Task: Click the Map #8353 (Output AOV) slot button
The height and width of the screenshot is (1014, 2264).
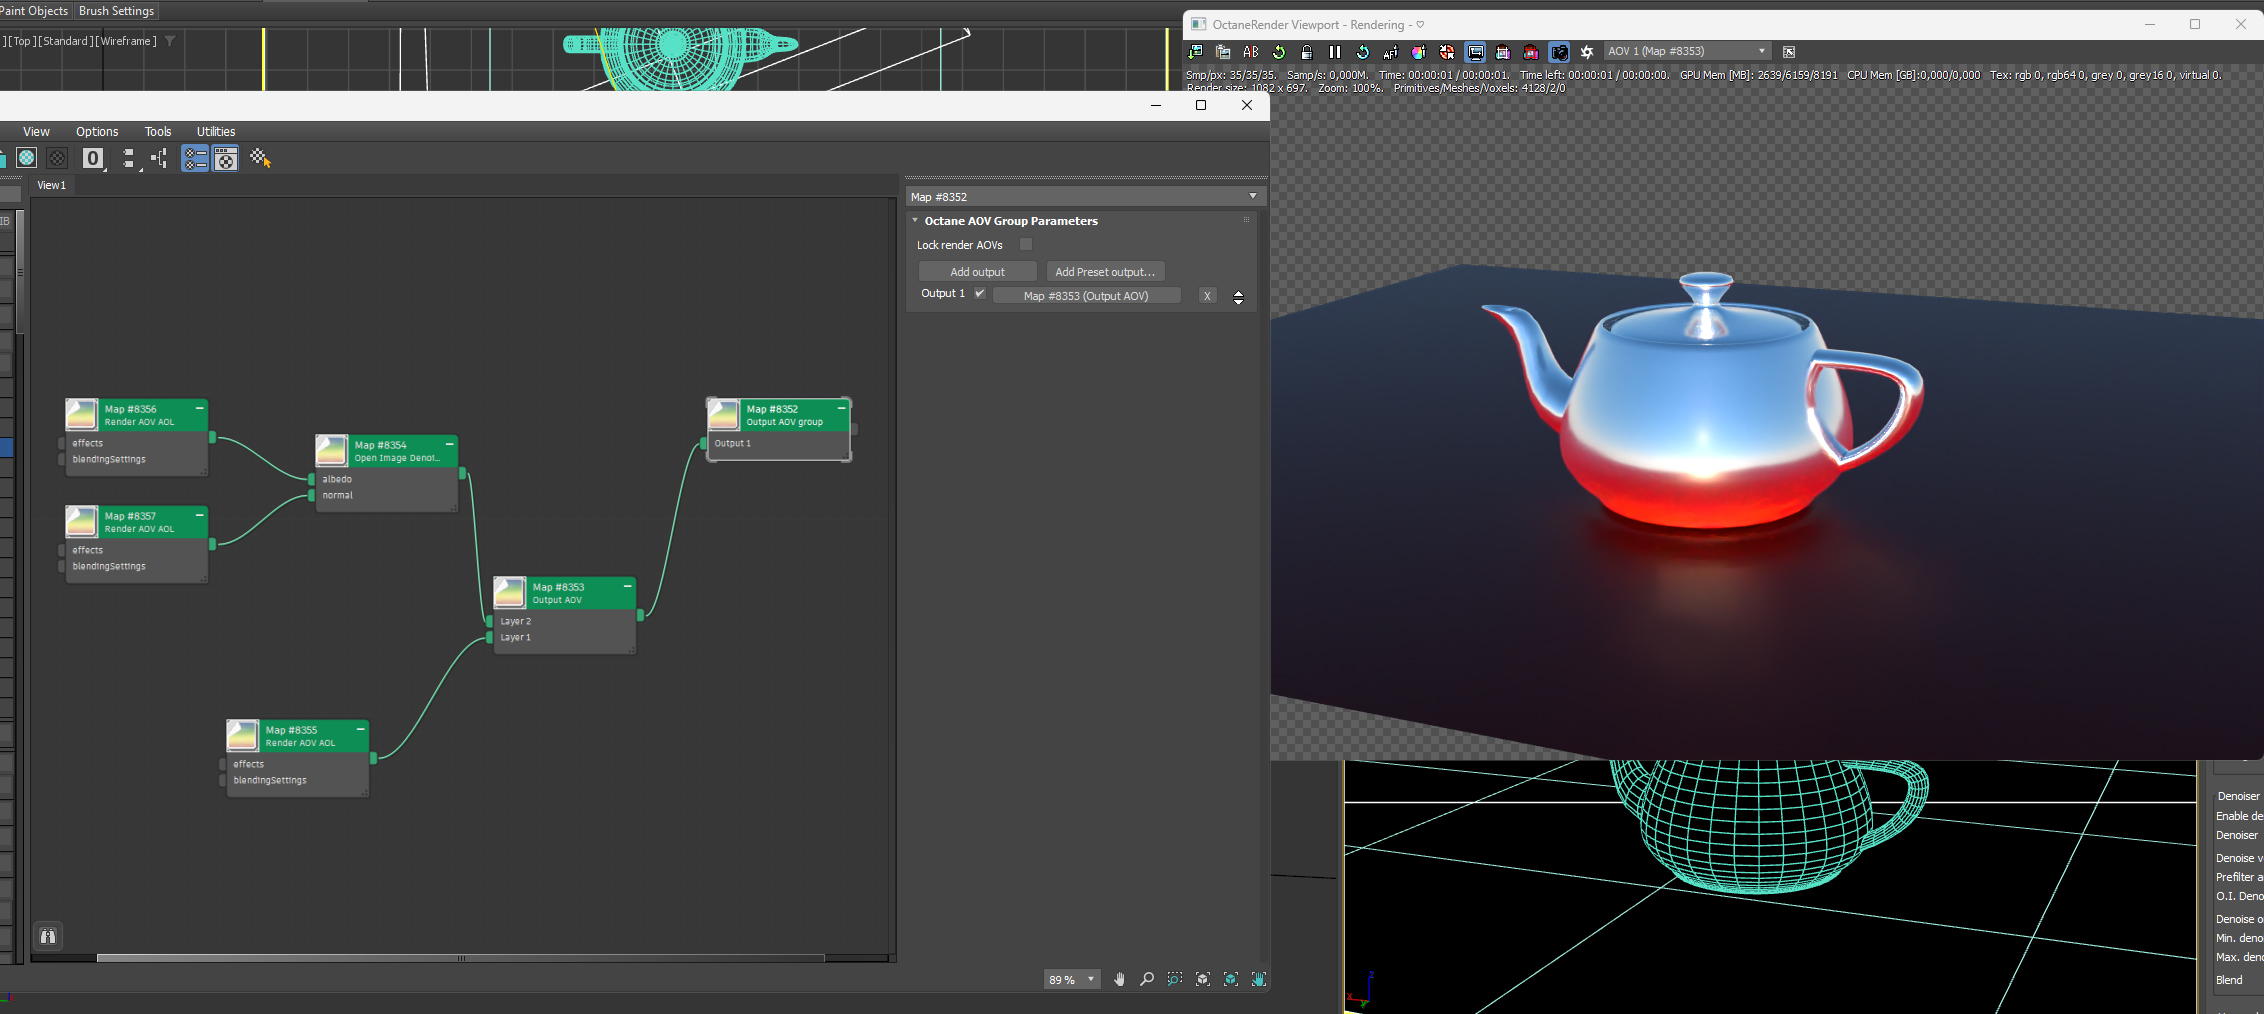Action: pos(1086,295)
